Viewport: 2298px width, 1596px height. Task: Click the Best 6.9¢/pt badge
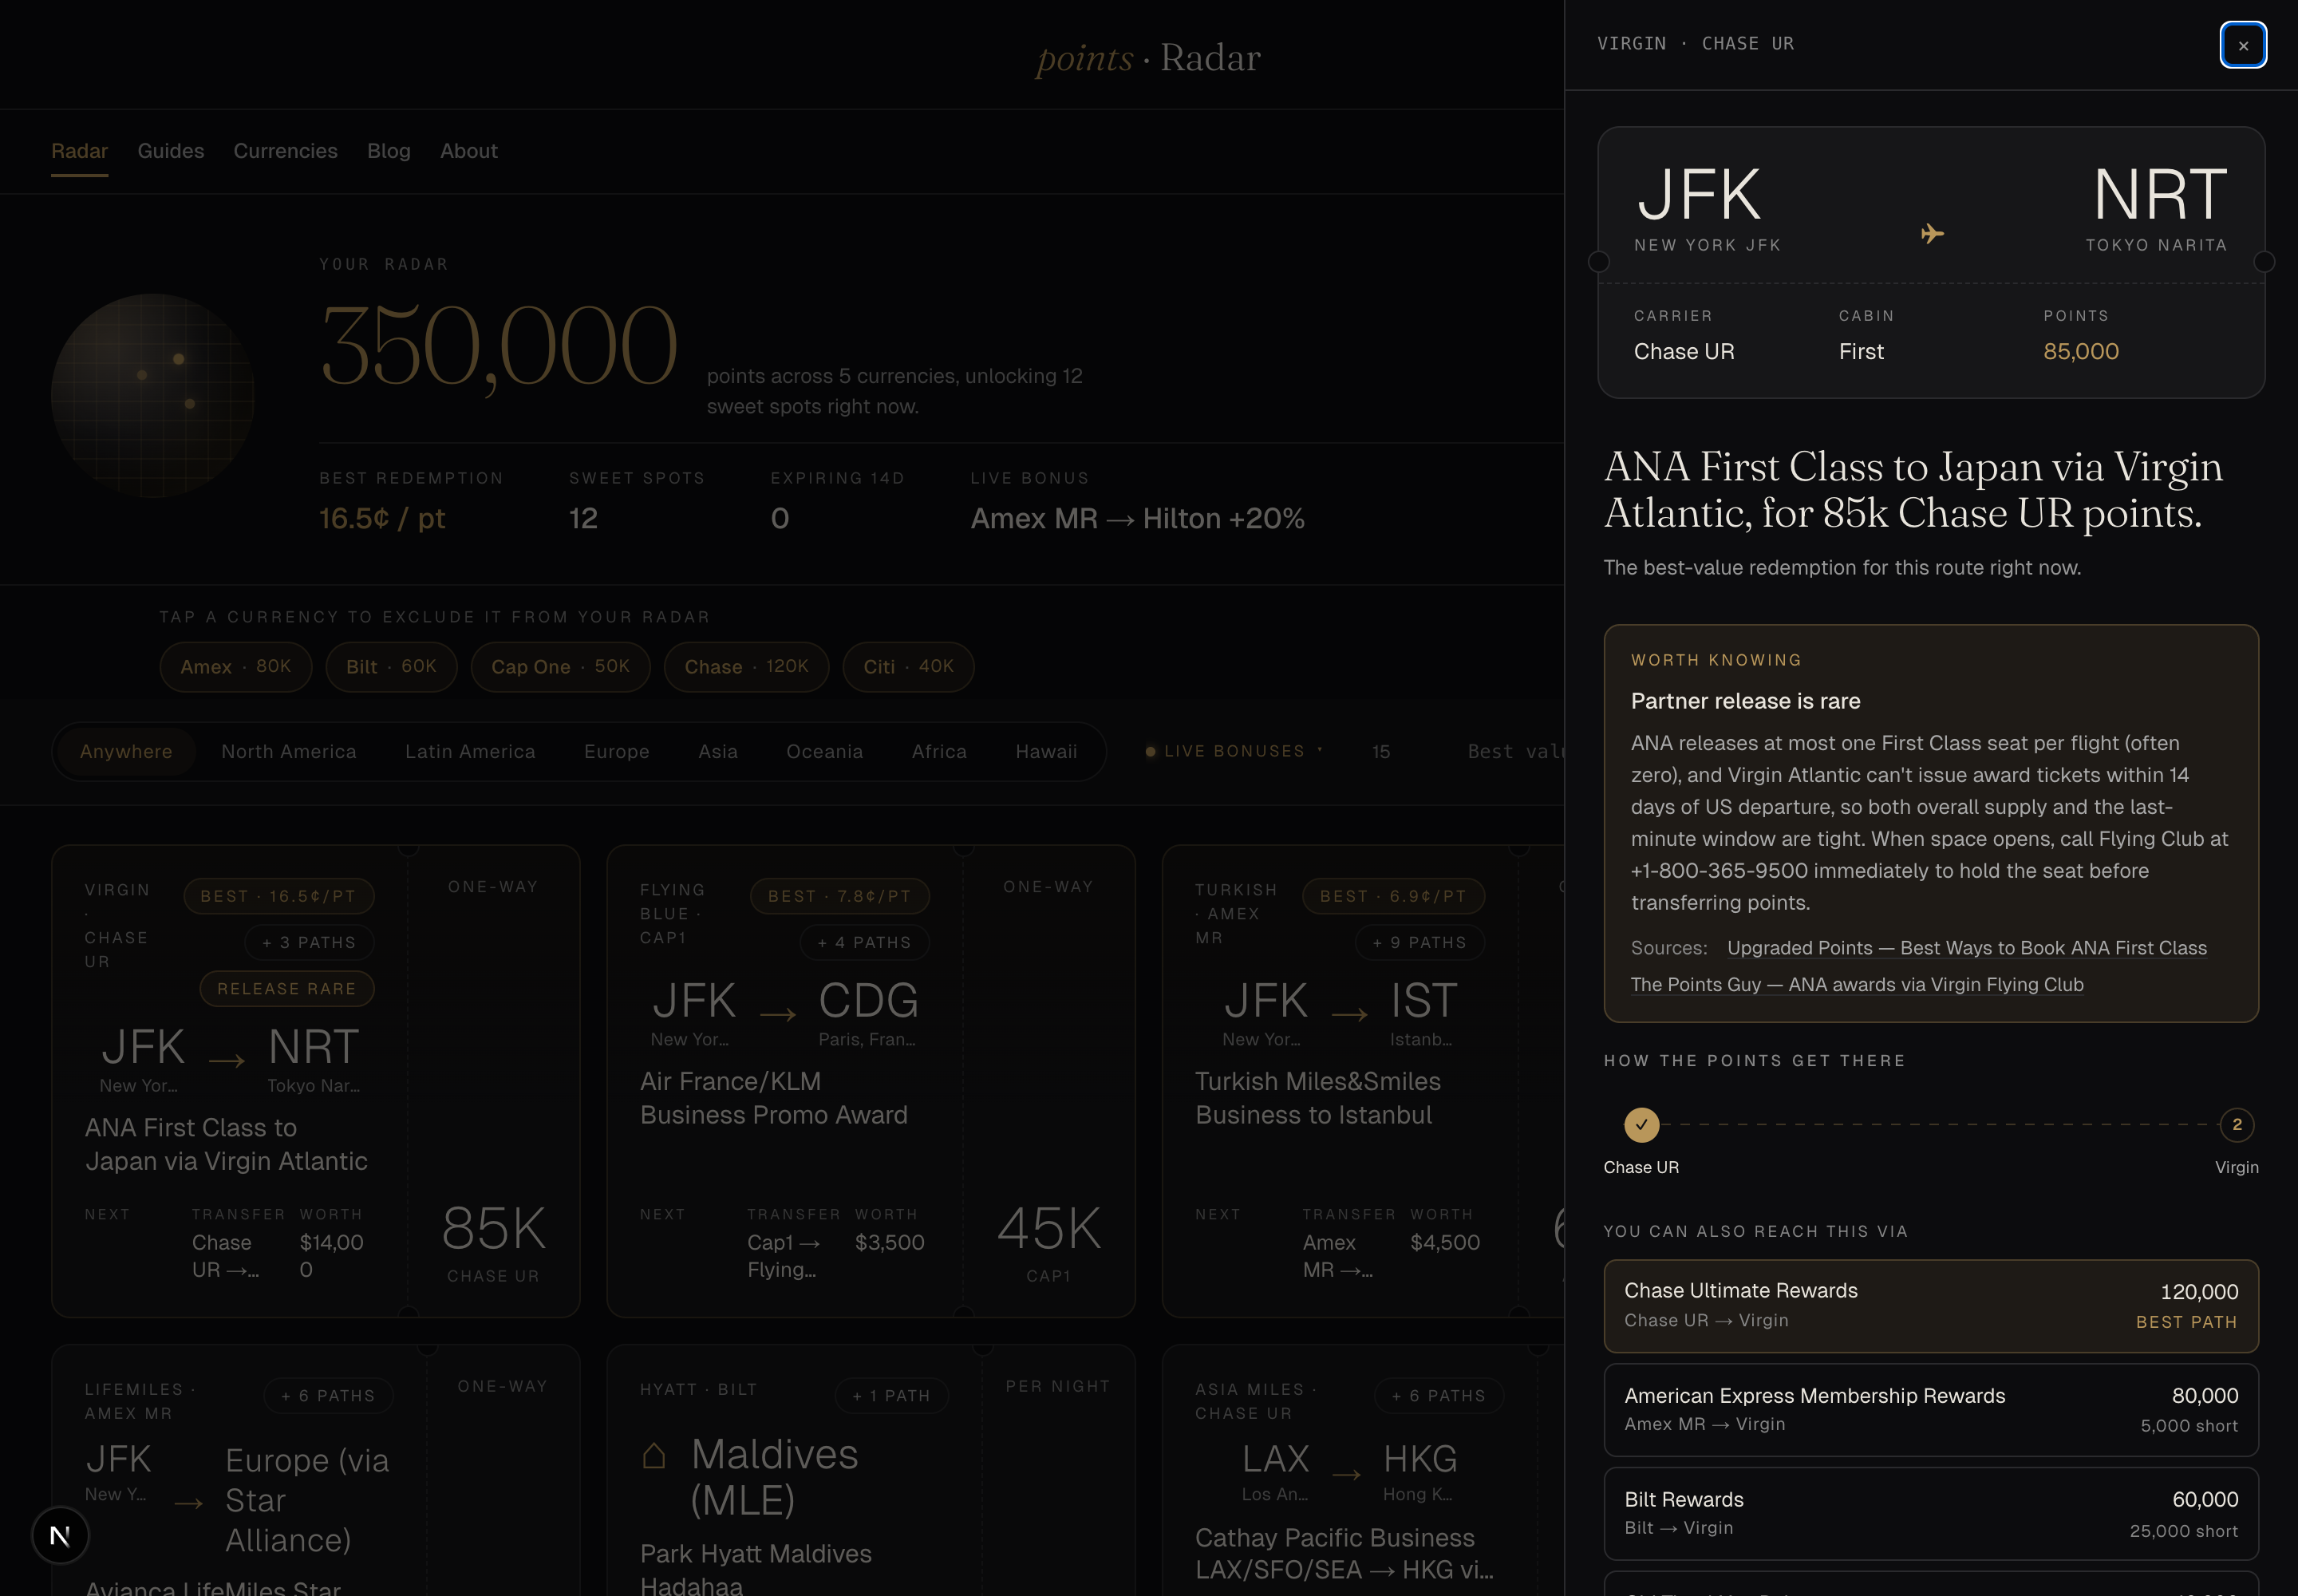(1393, 896)
